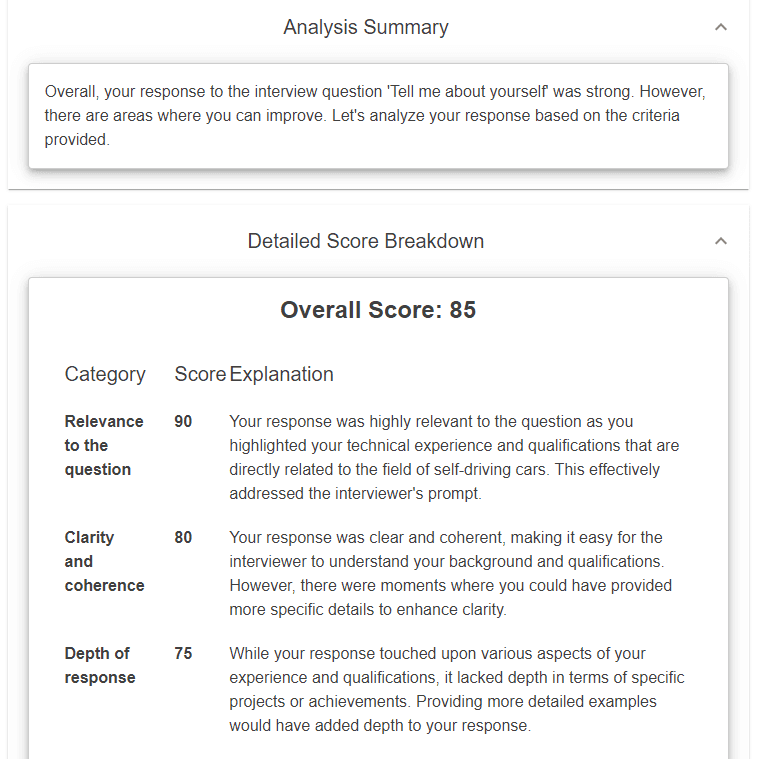Collapse the Detailed Score Breakdown chevron
759x759 pixels.
point(721,241)
